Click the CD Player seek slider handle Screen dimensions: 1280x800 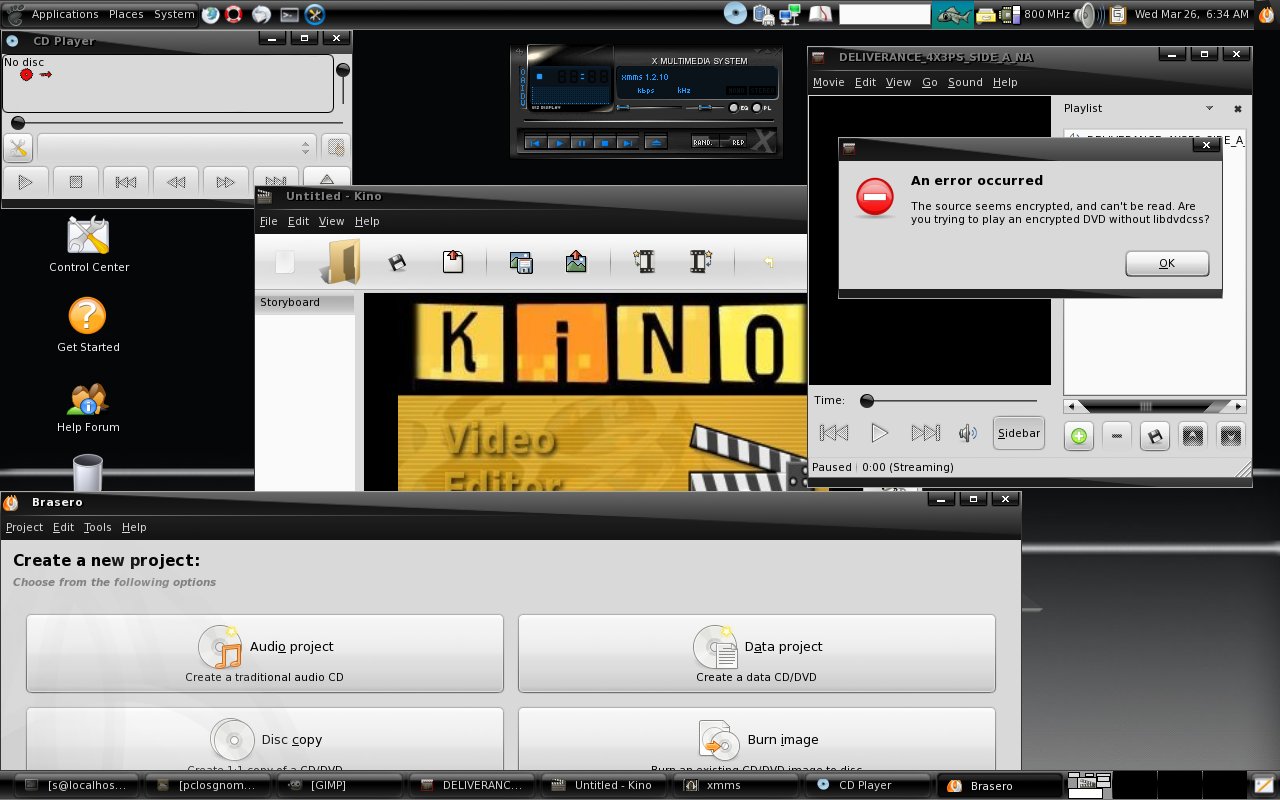tap(18, 123)
